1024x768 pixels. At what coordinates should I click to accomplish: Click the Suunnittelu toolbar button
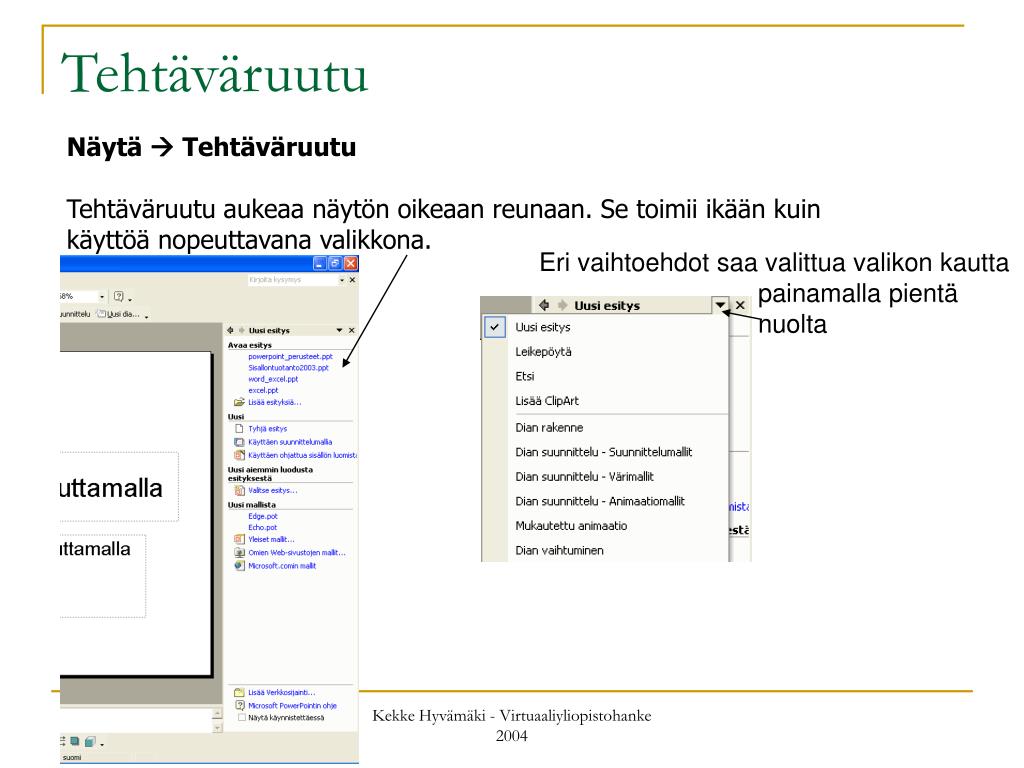point(74,314)
